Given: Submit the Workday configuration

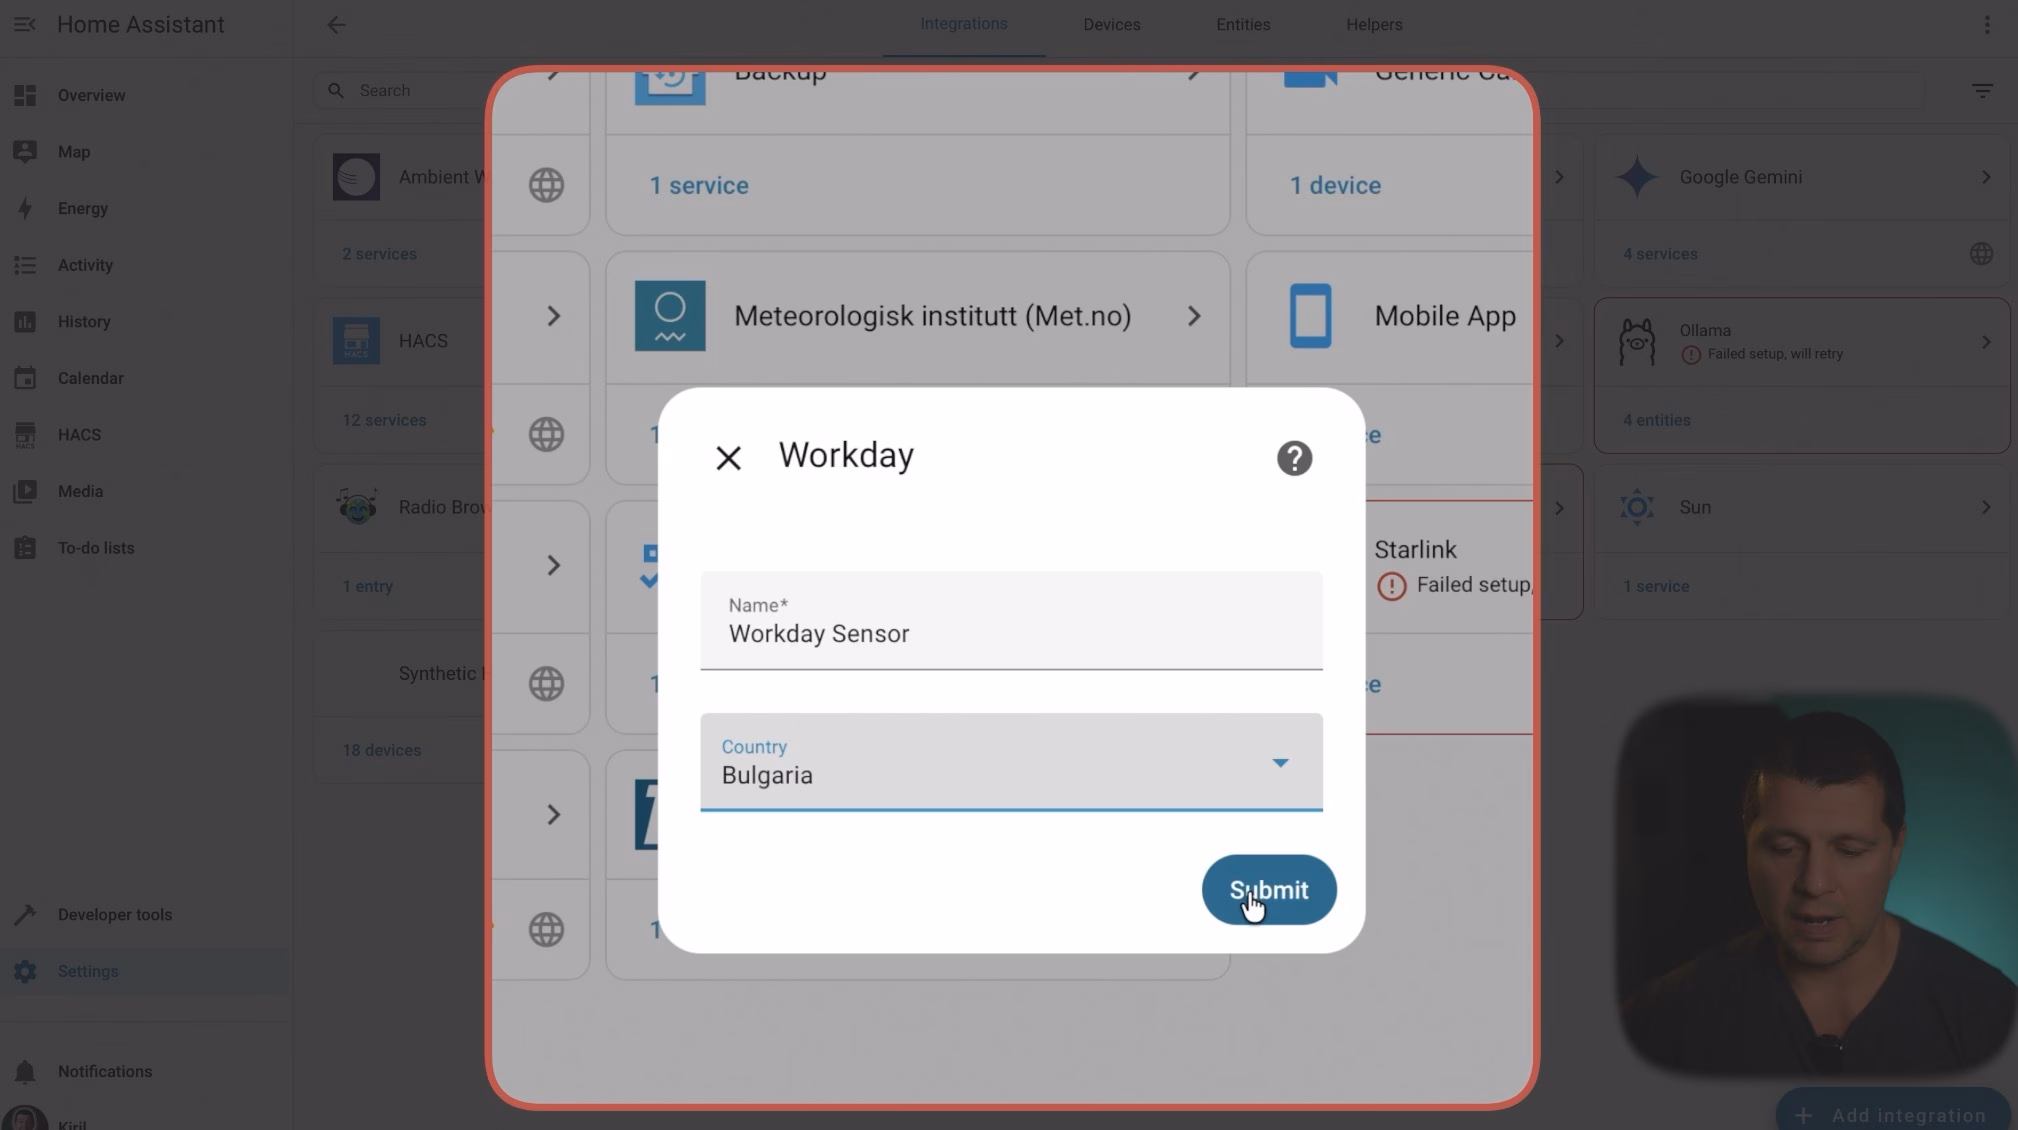Looking at the screenshot, I should pos(1268,890).
